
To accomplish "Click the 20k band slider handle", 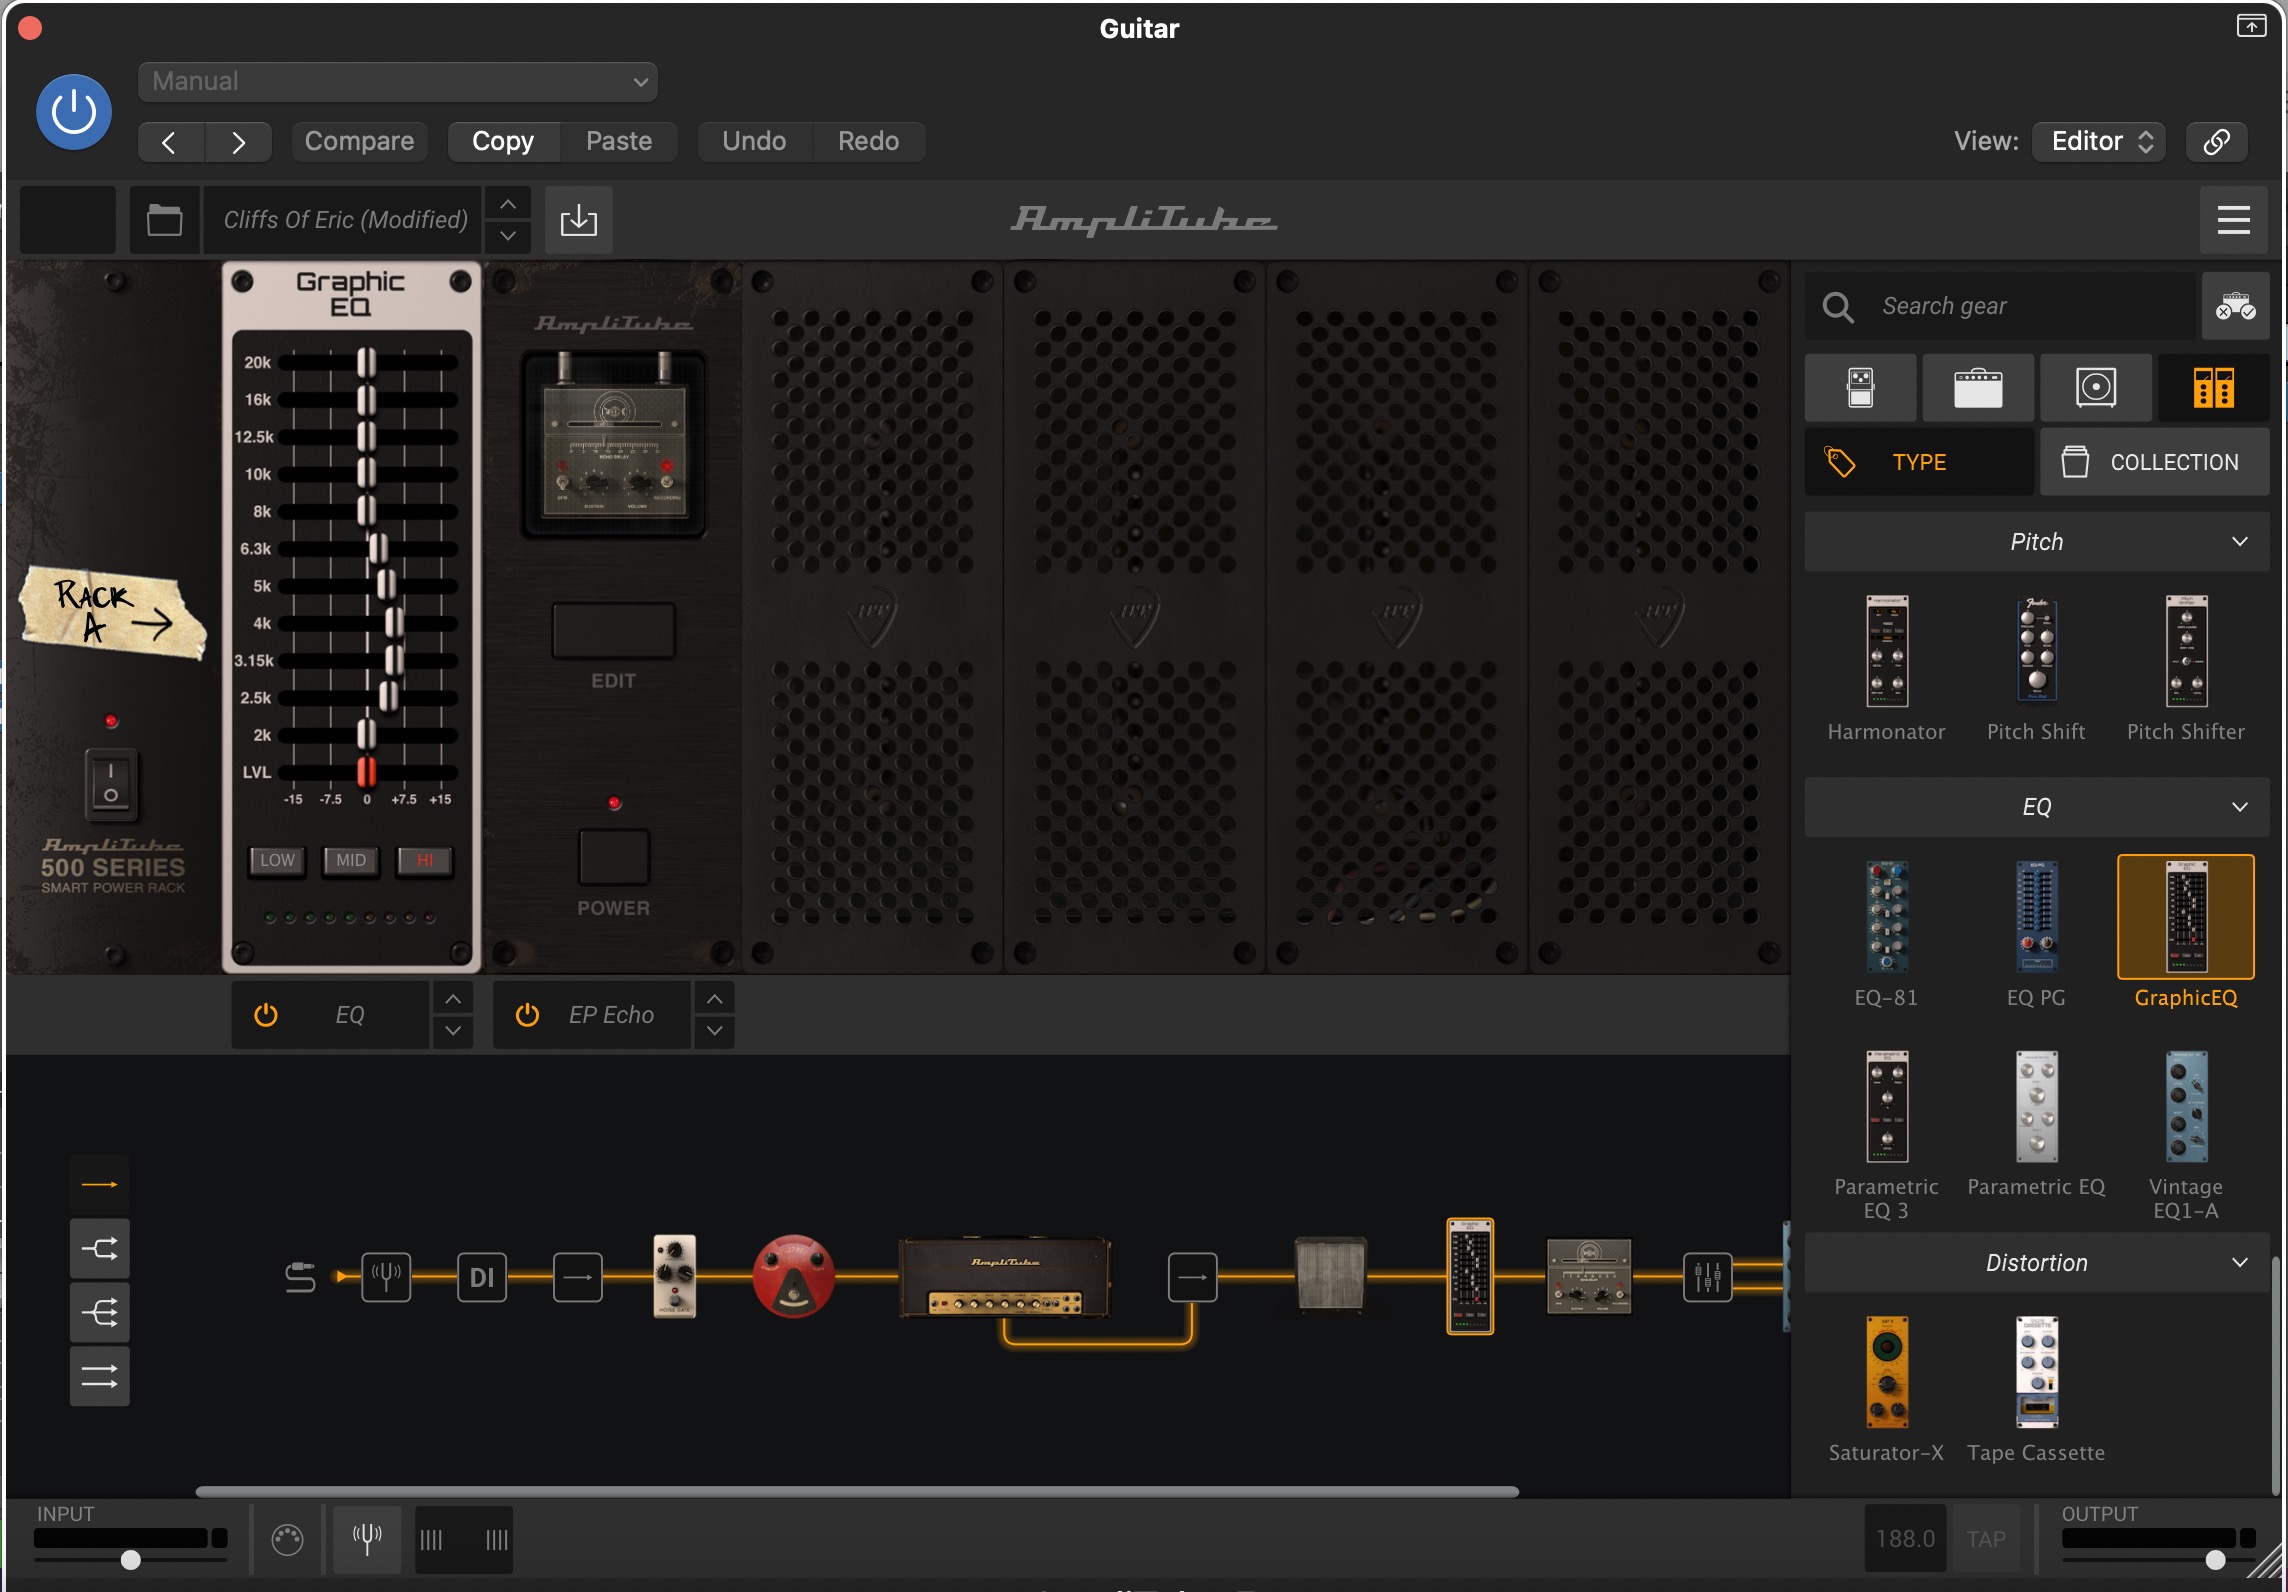I will click(367, 363).
